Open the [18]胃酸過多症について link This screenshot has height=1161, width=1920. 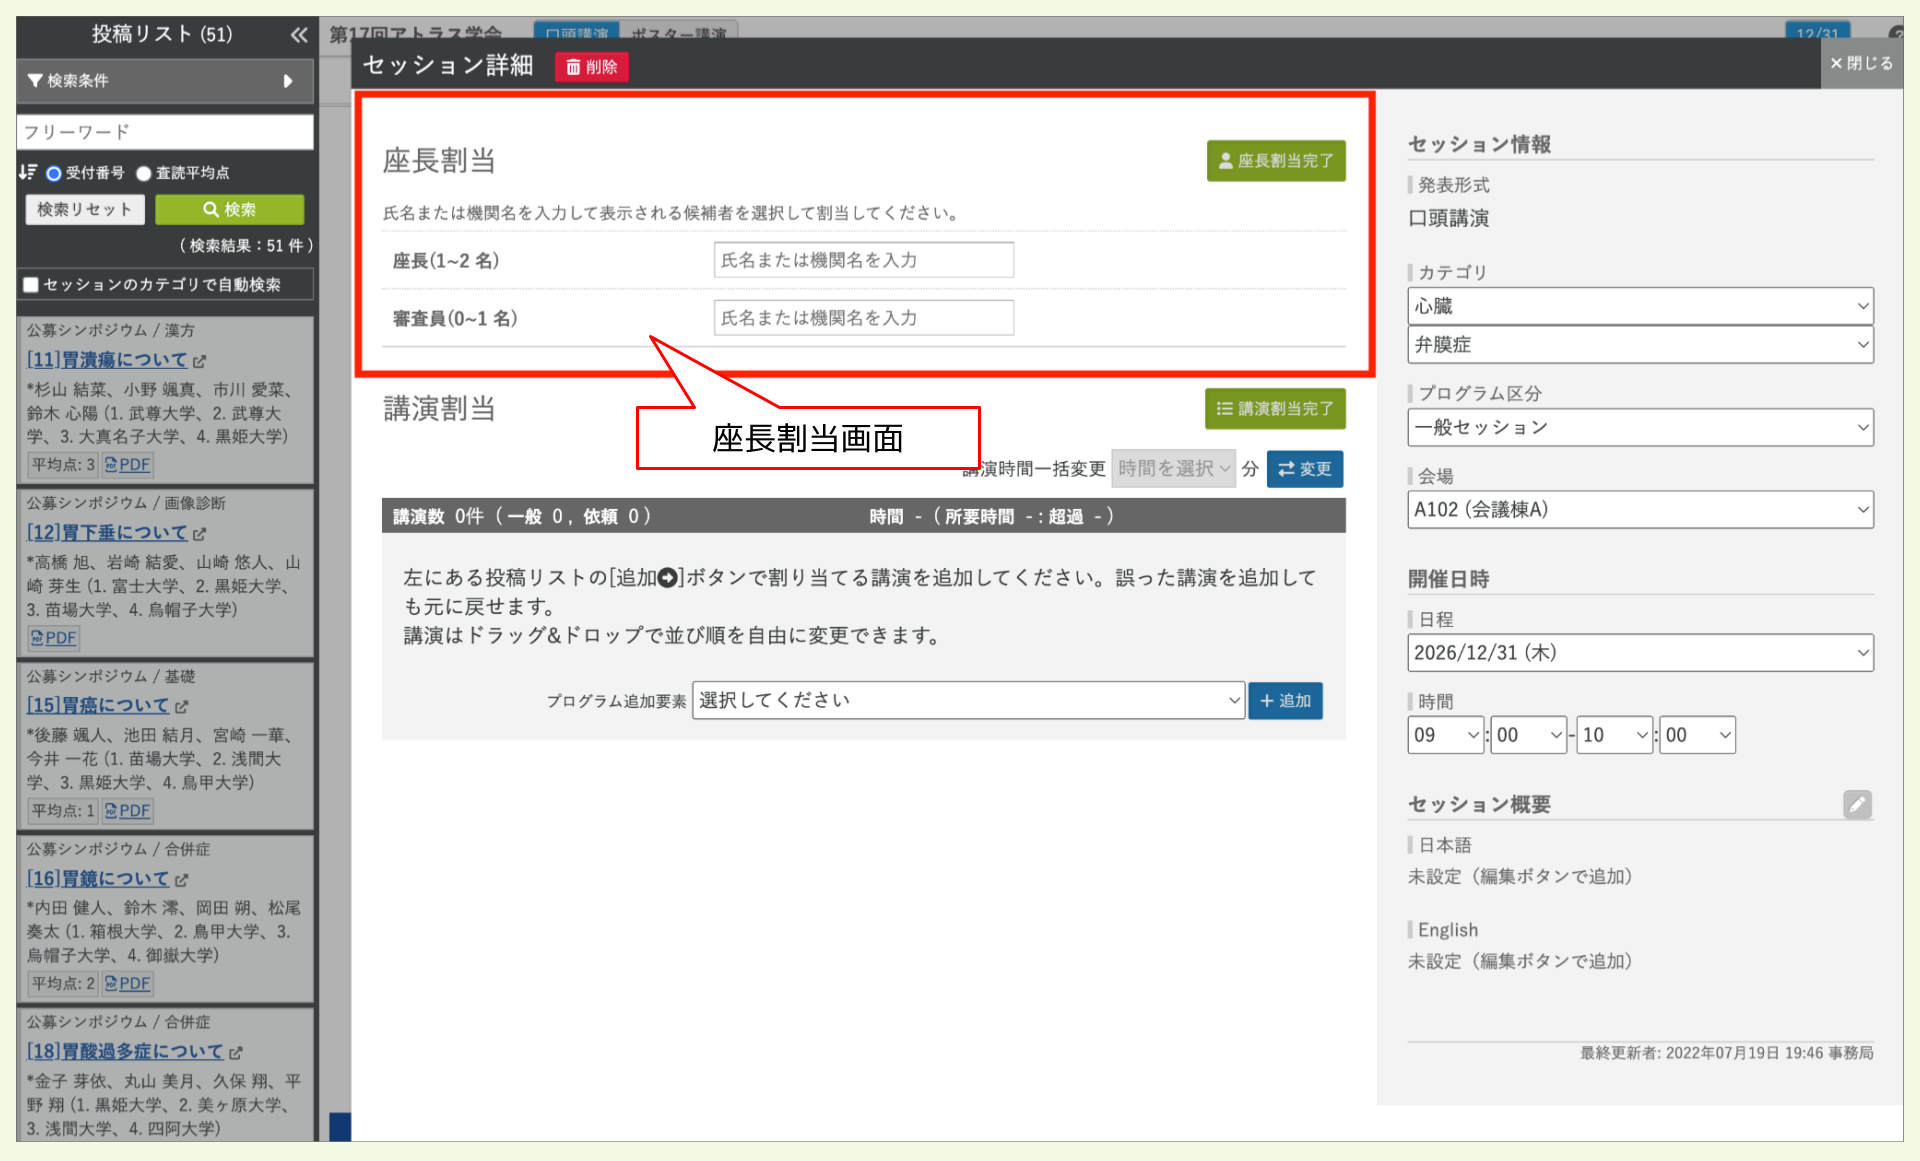tap(125, 1052)
